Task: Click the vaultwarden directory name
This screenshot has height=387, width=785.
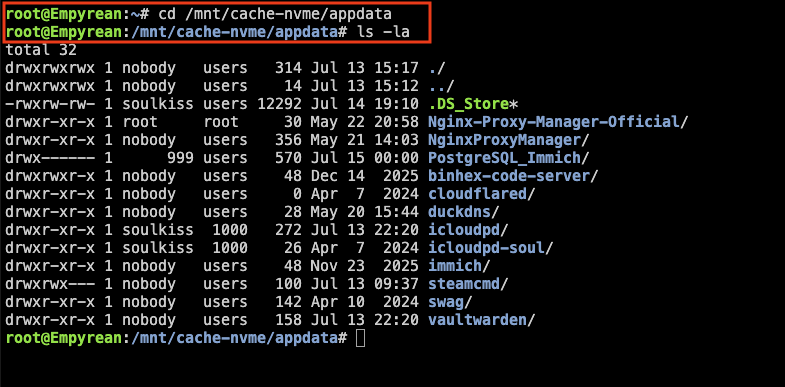Action: pyautogui.click(x=477, y=320)
